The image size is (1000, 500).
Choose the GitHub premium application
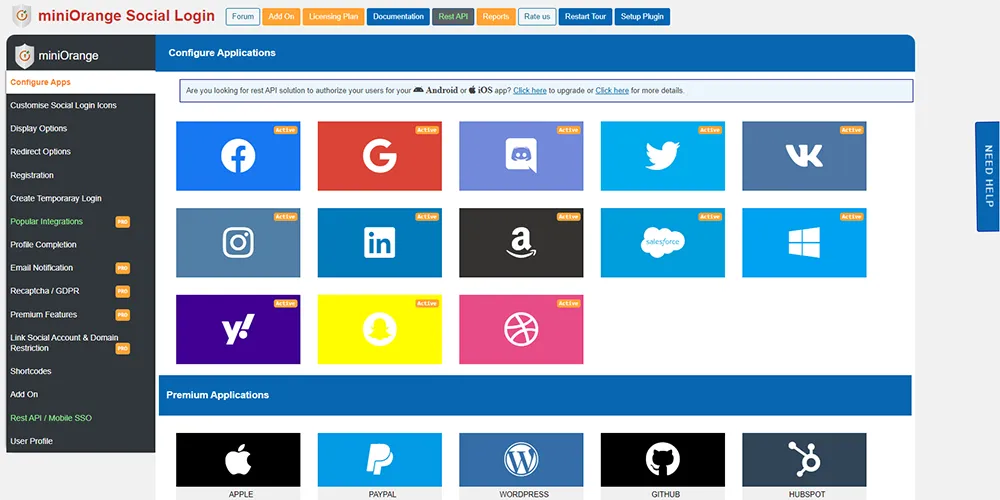click(662, 460)
